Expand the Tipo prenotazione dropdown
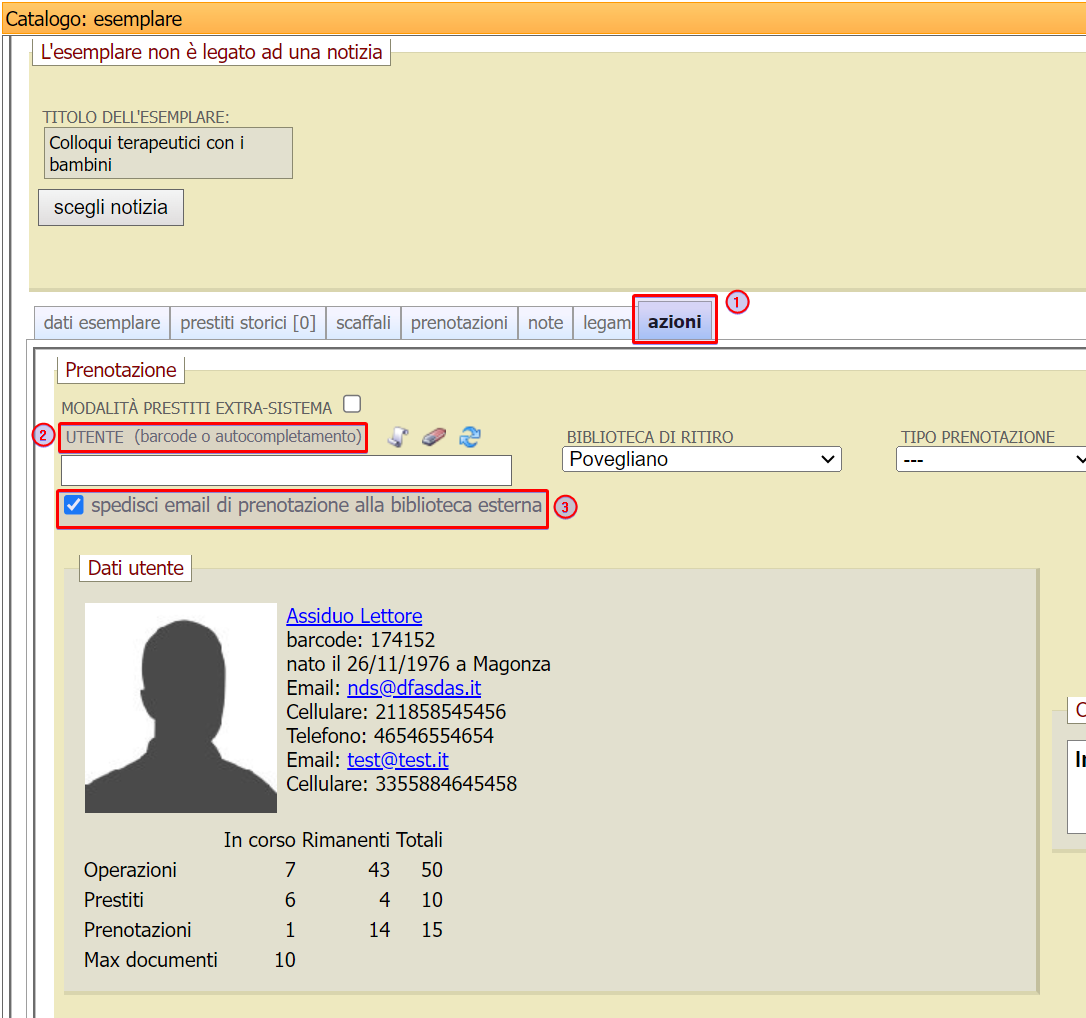1086x1018 pixels. point(990,459)
